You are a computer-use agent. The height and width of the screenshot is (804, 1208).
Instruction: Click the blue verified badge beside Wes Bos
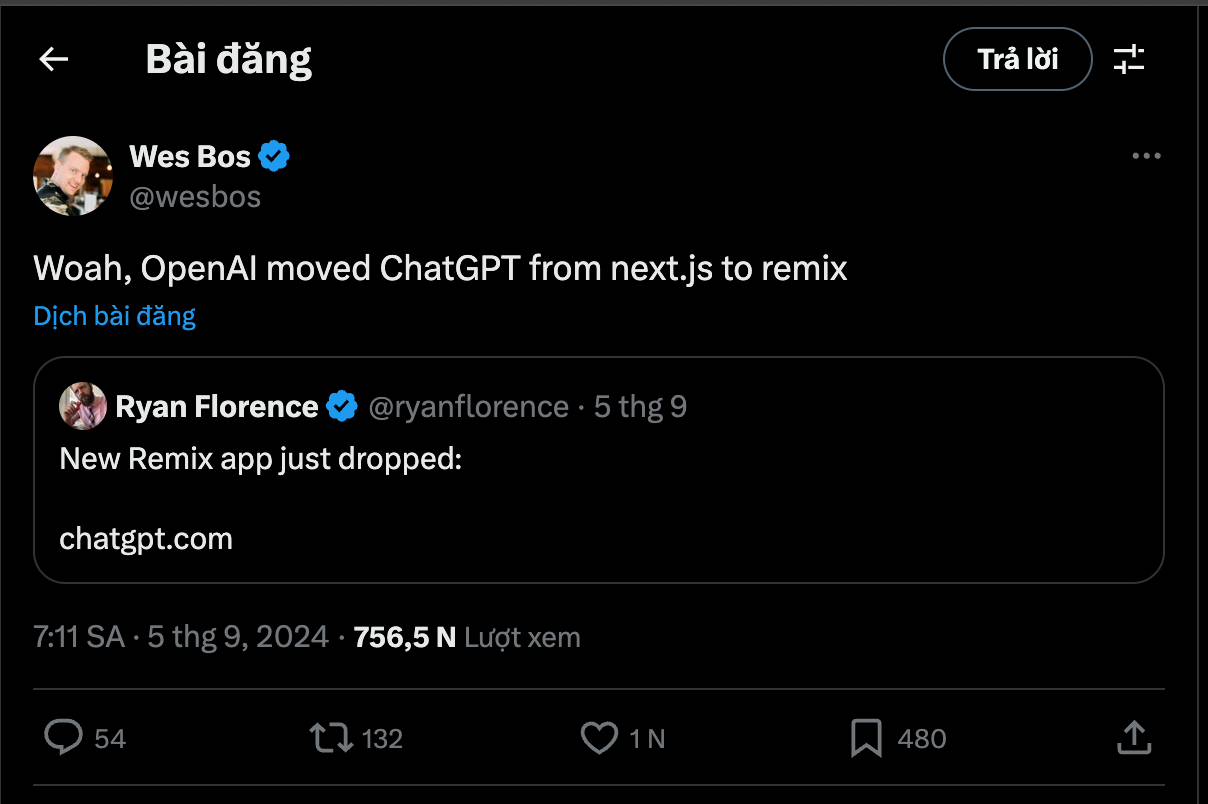pyautogui.click(x=274, y=157)
